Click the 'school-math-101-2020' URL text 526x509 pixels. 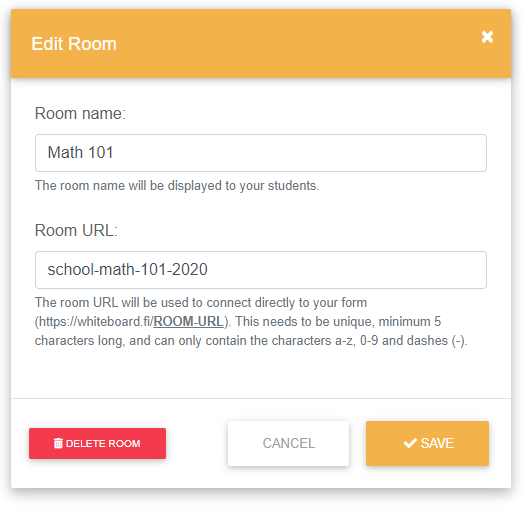(x=127, y=269)
